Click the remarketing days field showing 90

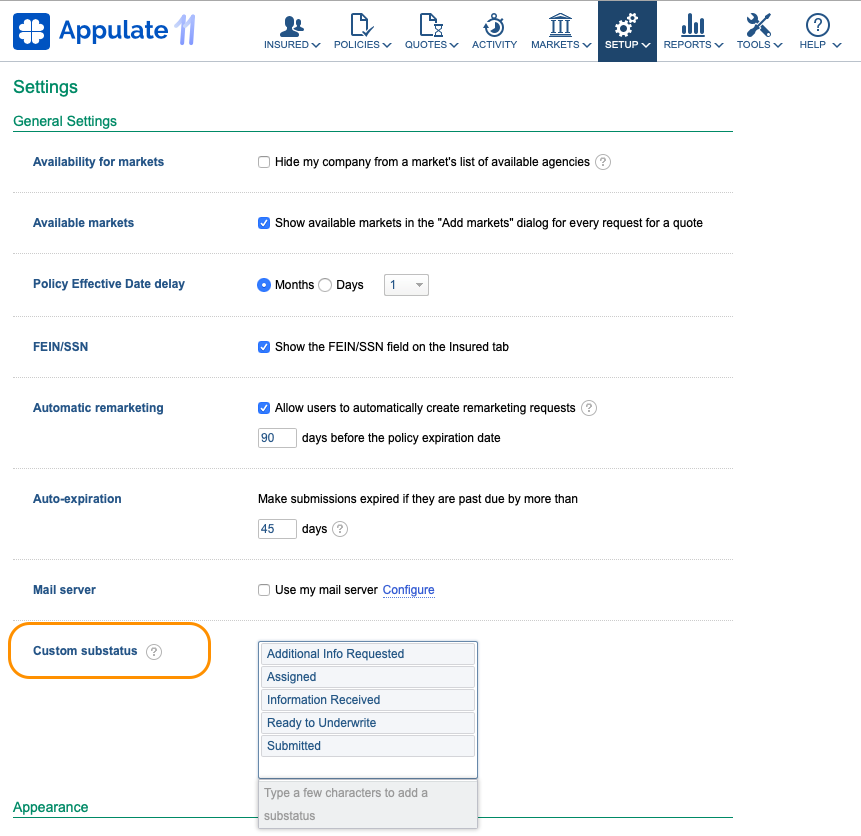click(277, 438)
